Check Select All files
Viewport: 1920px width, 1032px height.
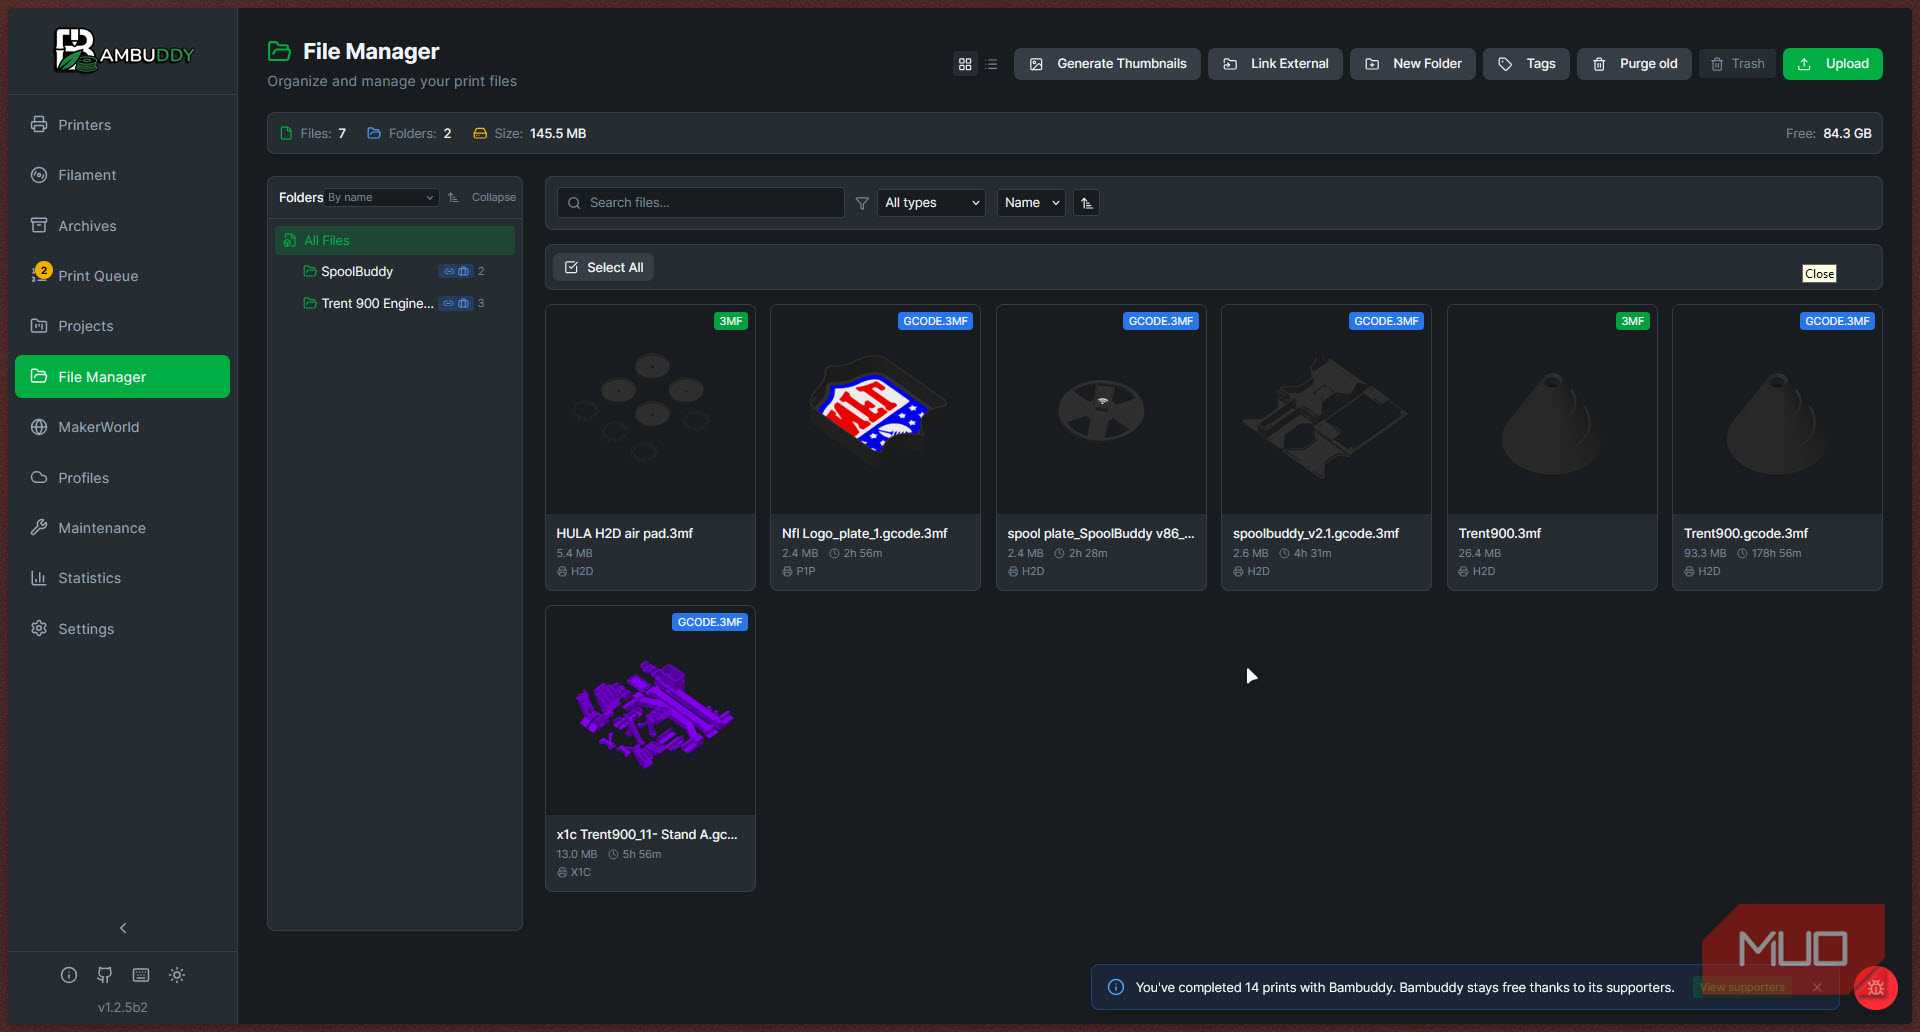(x=603, y=268)
